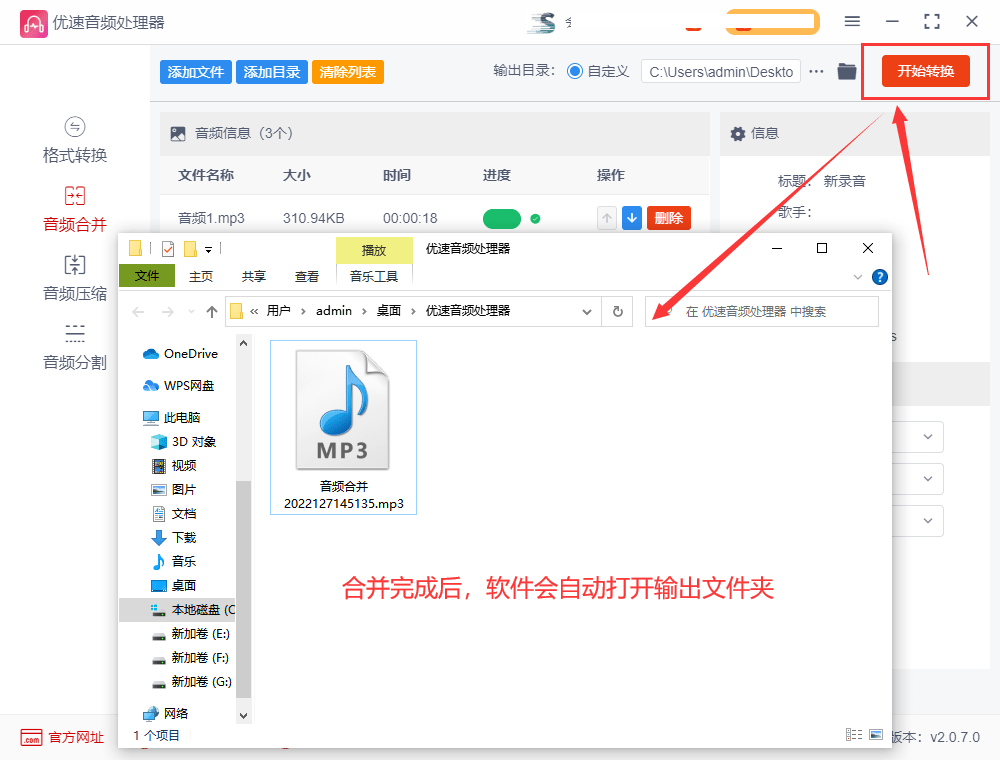Click the 清除列表 clear list button

(x=348, y=72)
